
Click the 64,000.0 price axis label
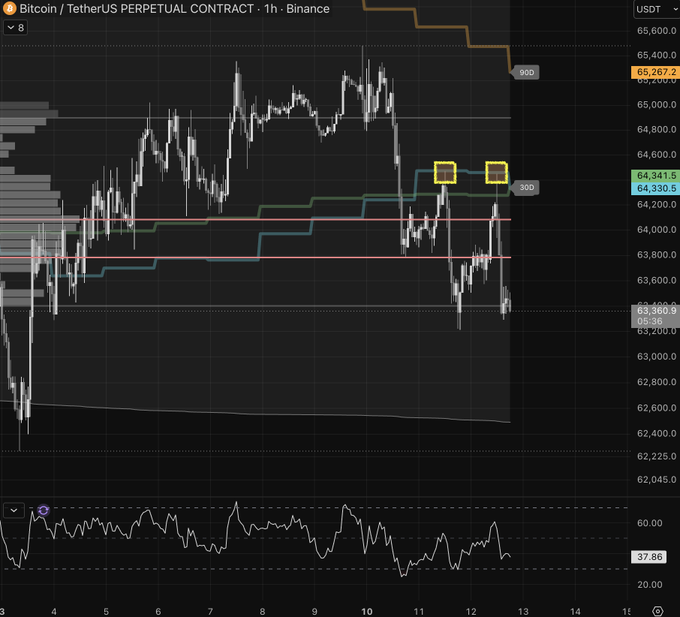tap(656, 230)
